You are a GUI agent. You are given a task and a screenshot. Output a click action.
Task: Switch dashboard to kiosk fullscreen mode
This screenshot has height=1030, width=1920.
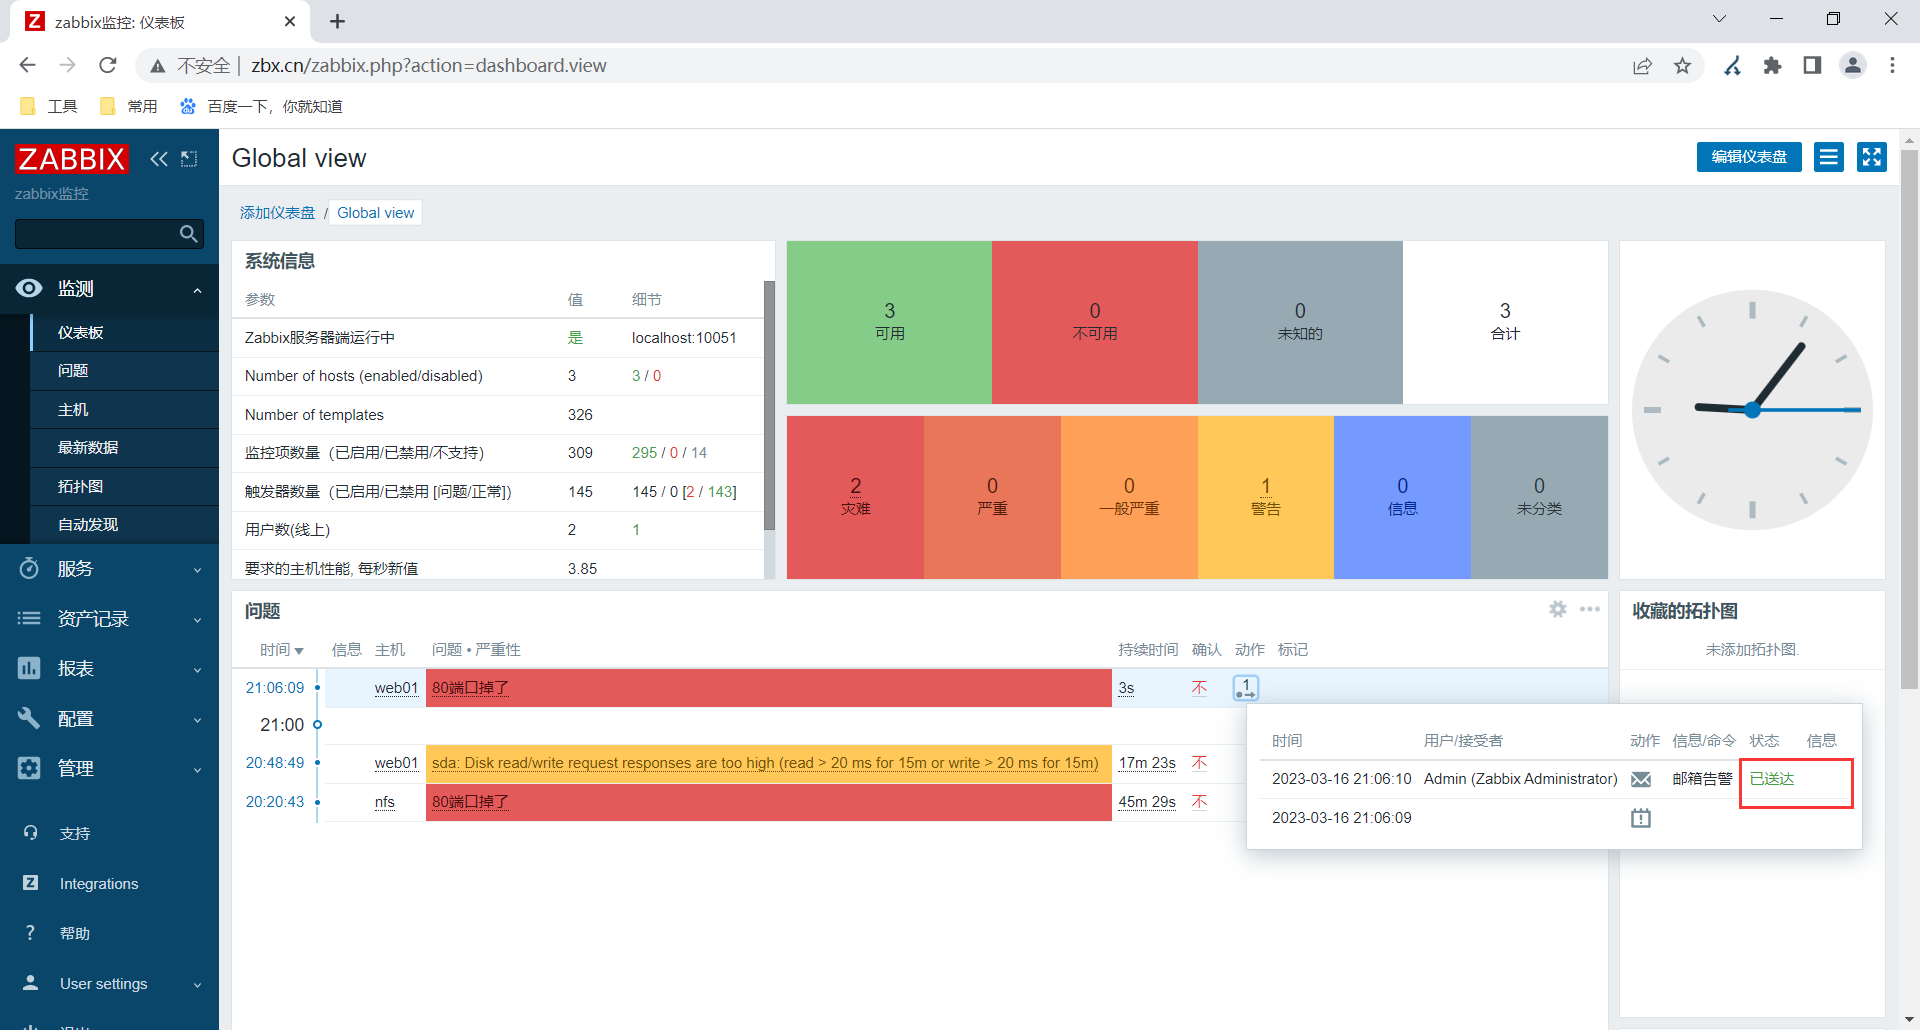tap(1872, 157)
